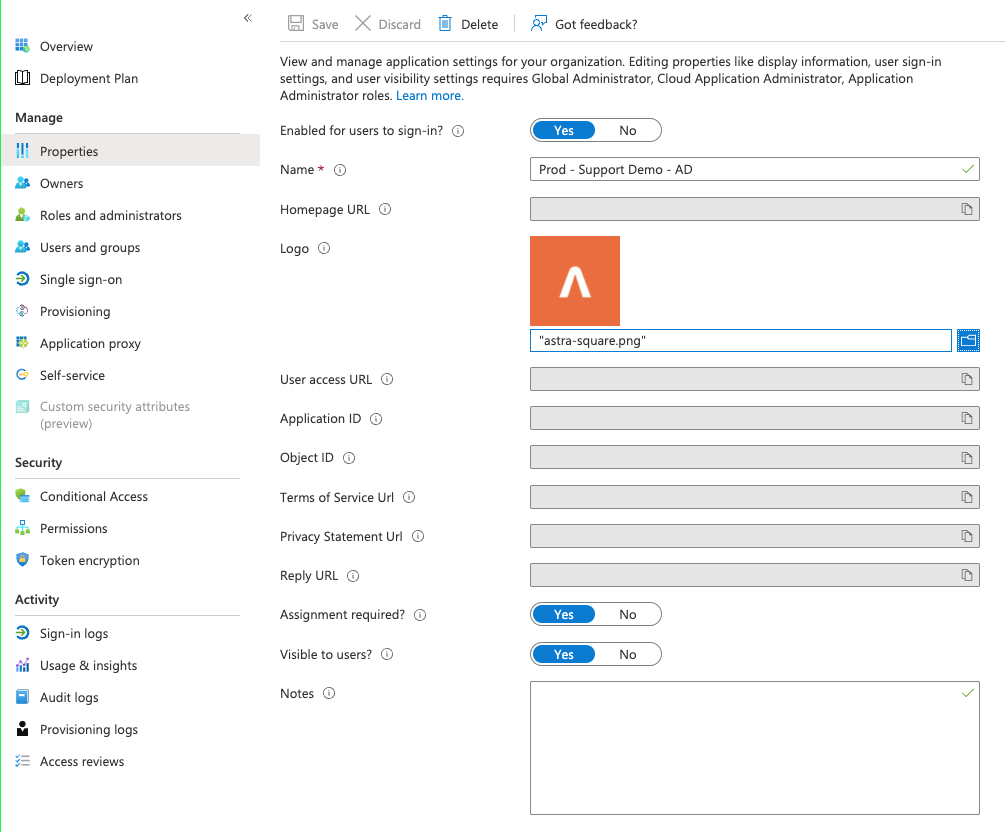Set Assignment required to No
Image resolution: width=1005 pixels, height=832 pixels.
coord(627,614)
